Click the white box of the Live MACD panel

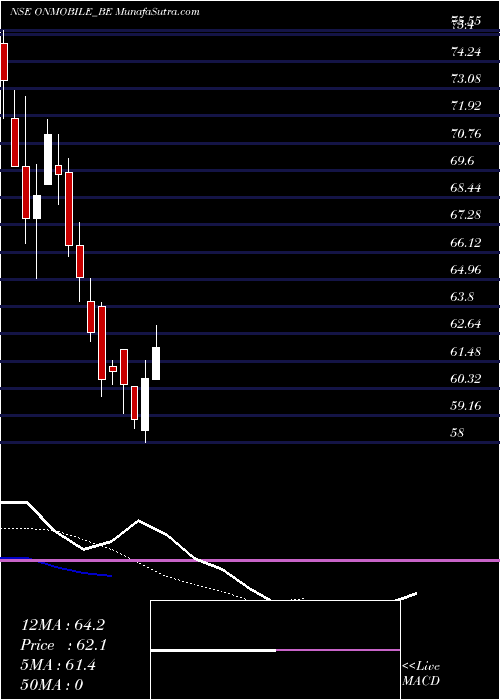click(x=275, y=650)
